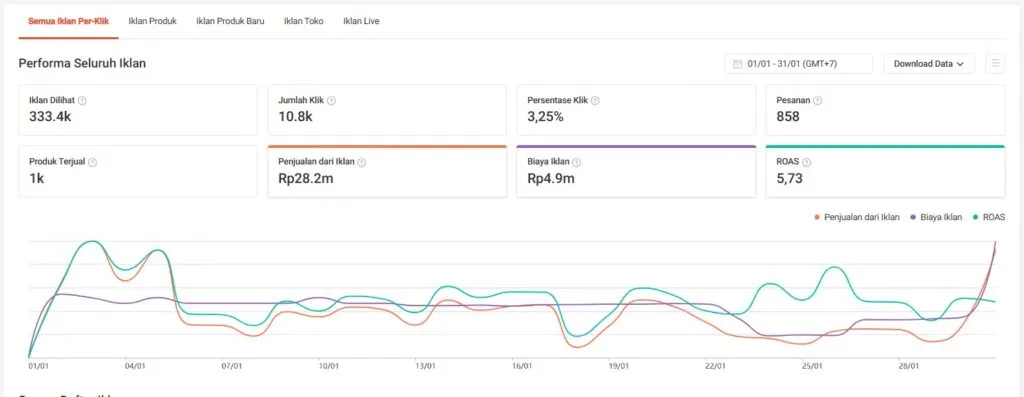The image size is (1024, 397).
Task: Select the Produk Terjual 1k metric card
Action: 138,171
